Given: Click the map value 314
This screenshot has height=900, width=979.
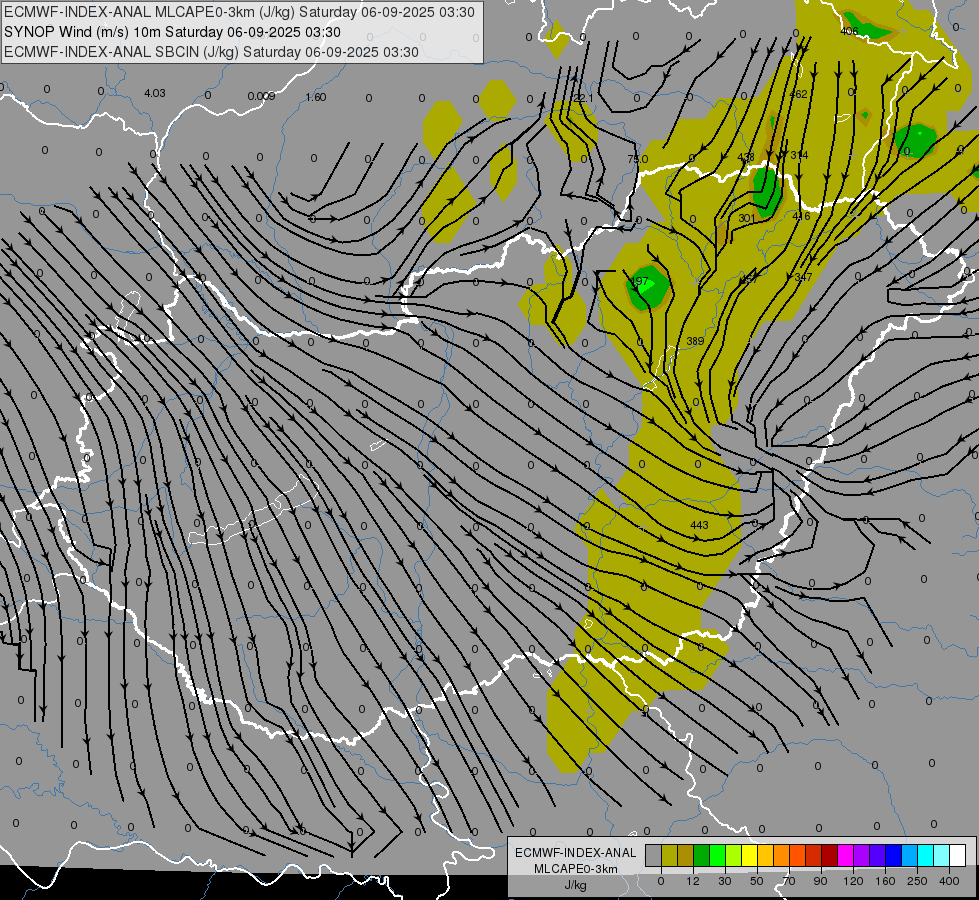Looking at the screenshot, I should pyautogui.click(x=799, y=155).
